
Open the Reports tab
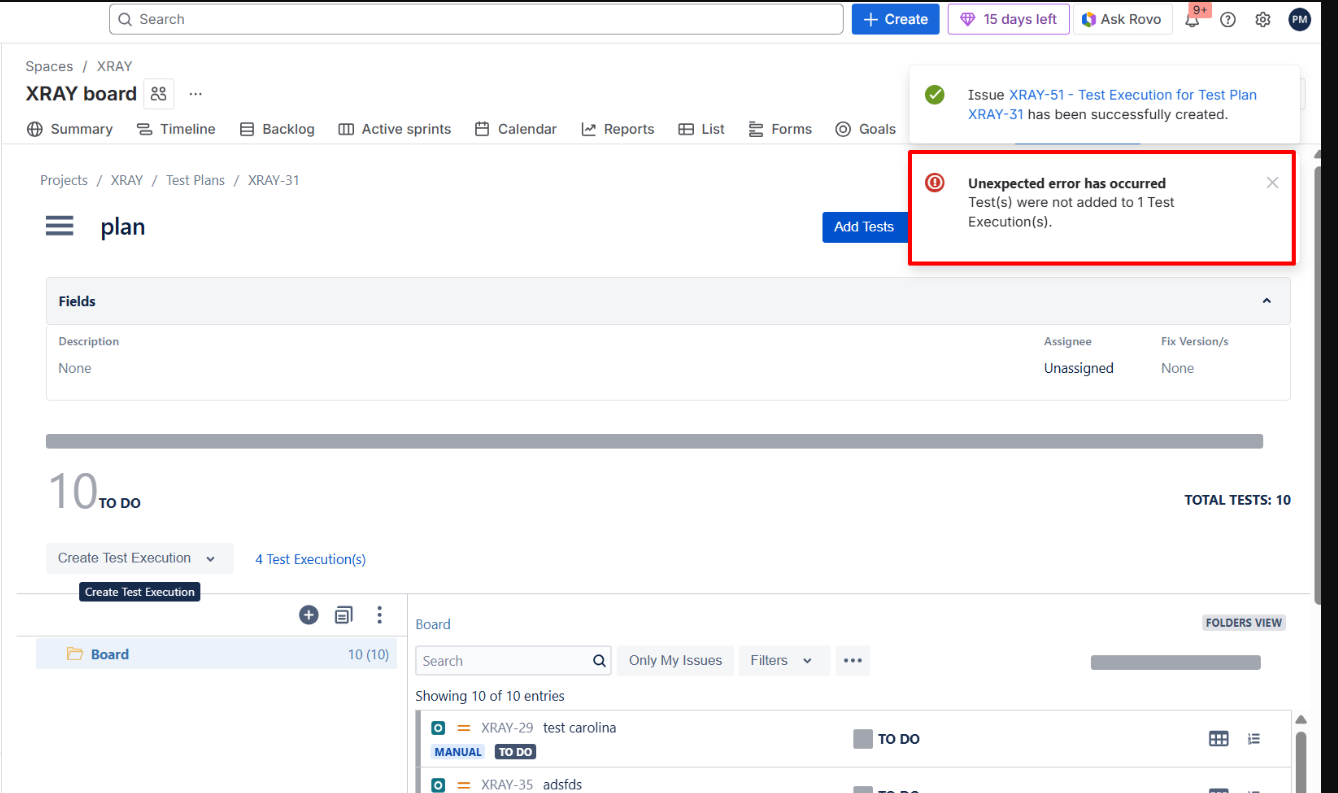click(x=617, y=129)
